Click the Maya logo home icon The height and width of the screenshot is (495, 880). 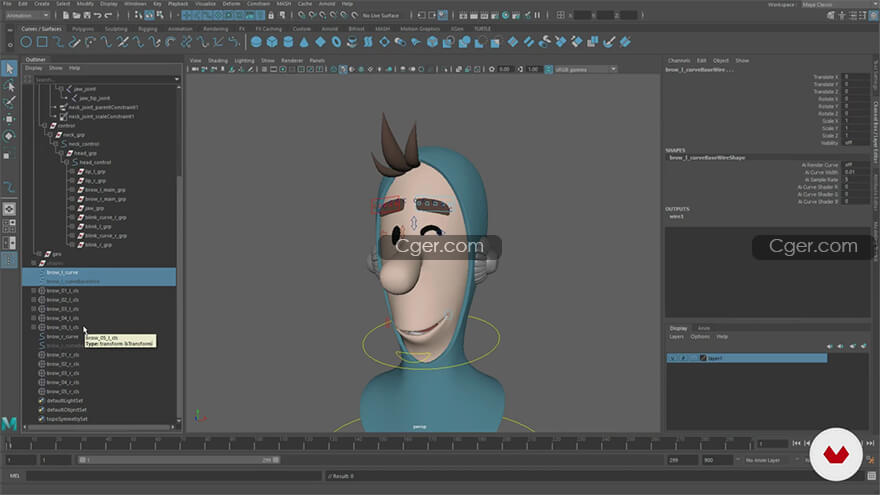pos(9,424)
